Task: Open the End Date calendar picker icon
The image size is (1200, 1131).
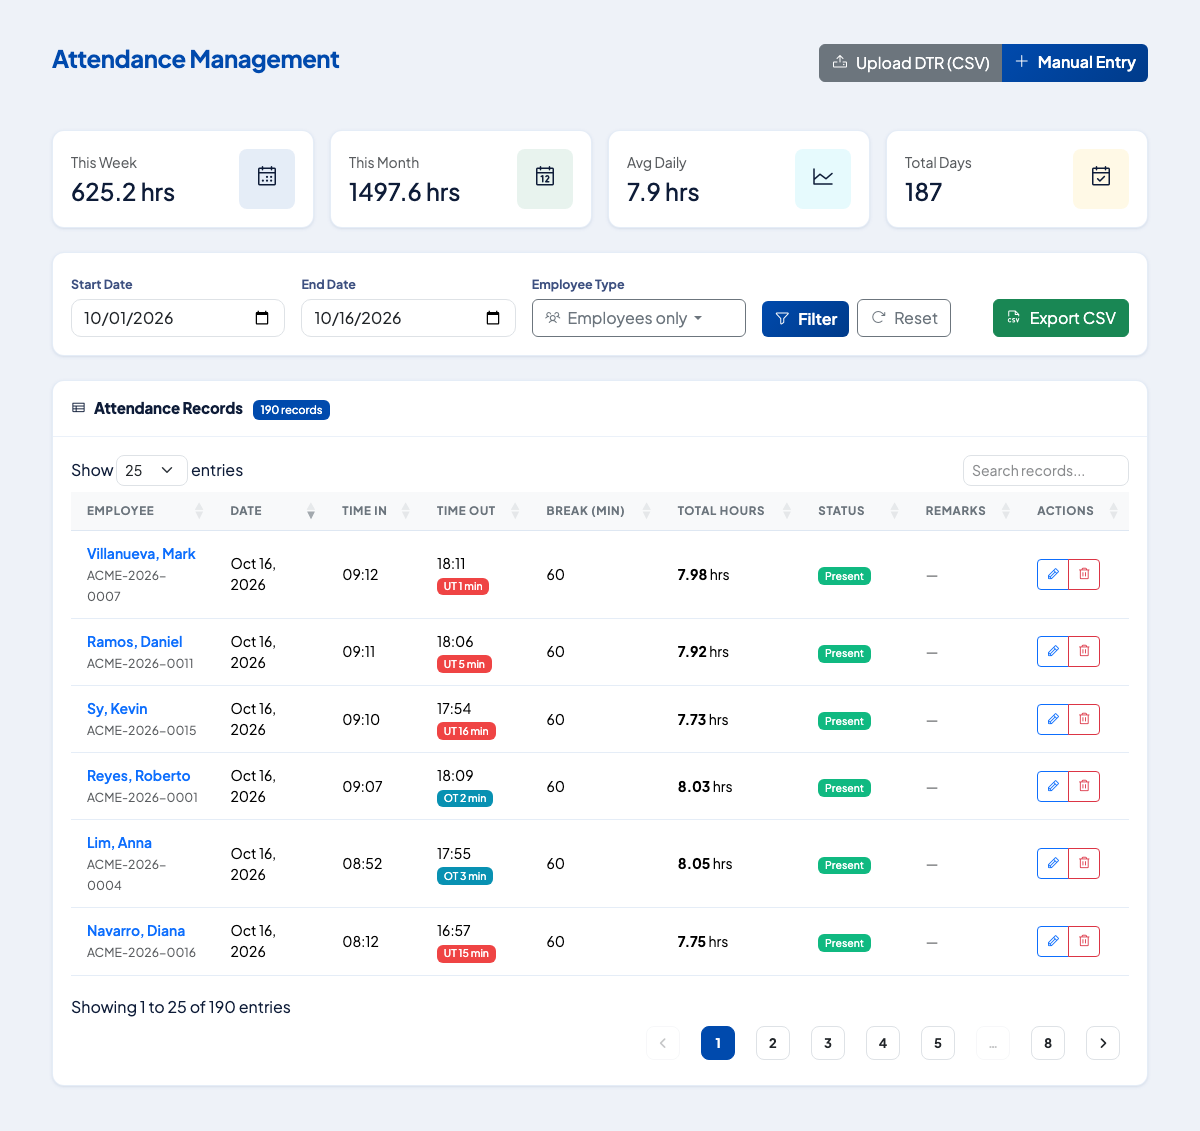Action: [493, 318]
